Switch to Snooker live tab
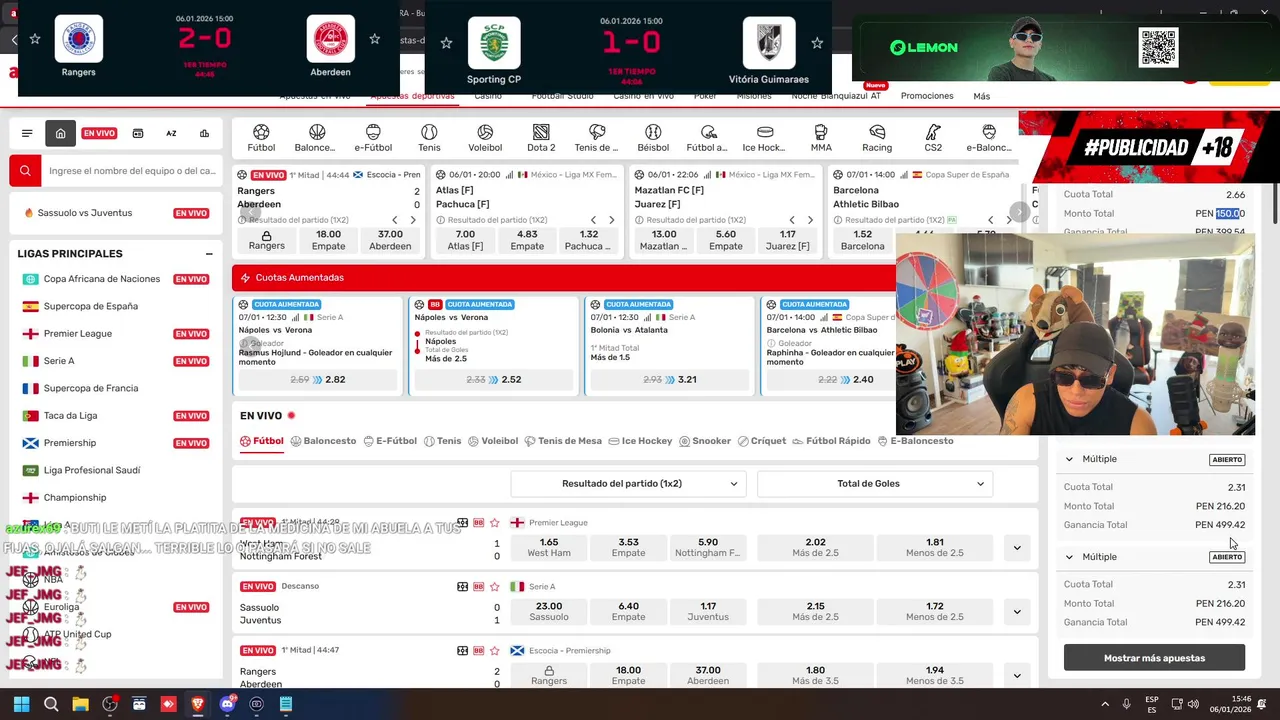 point(705,441)
